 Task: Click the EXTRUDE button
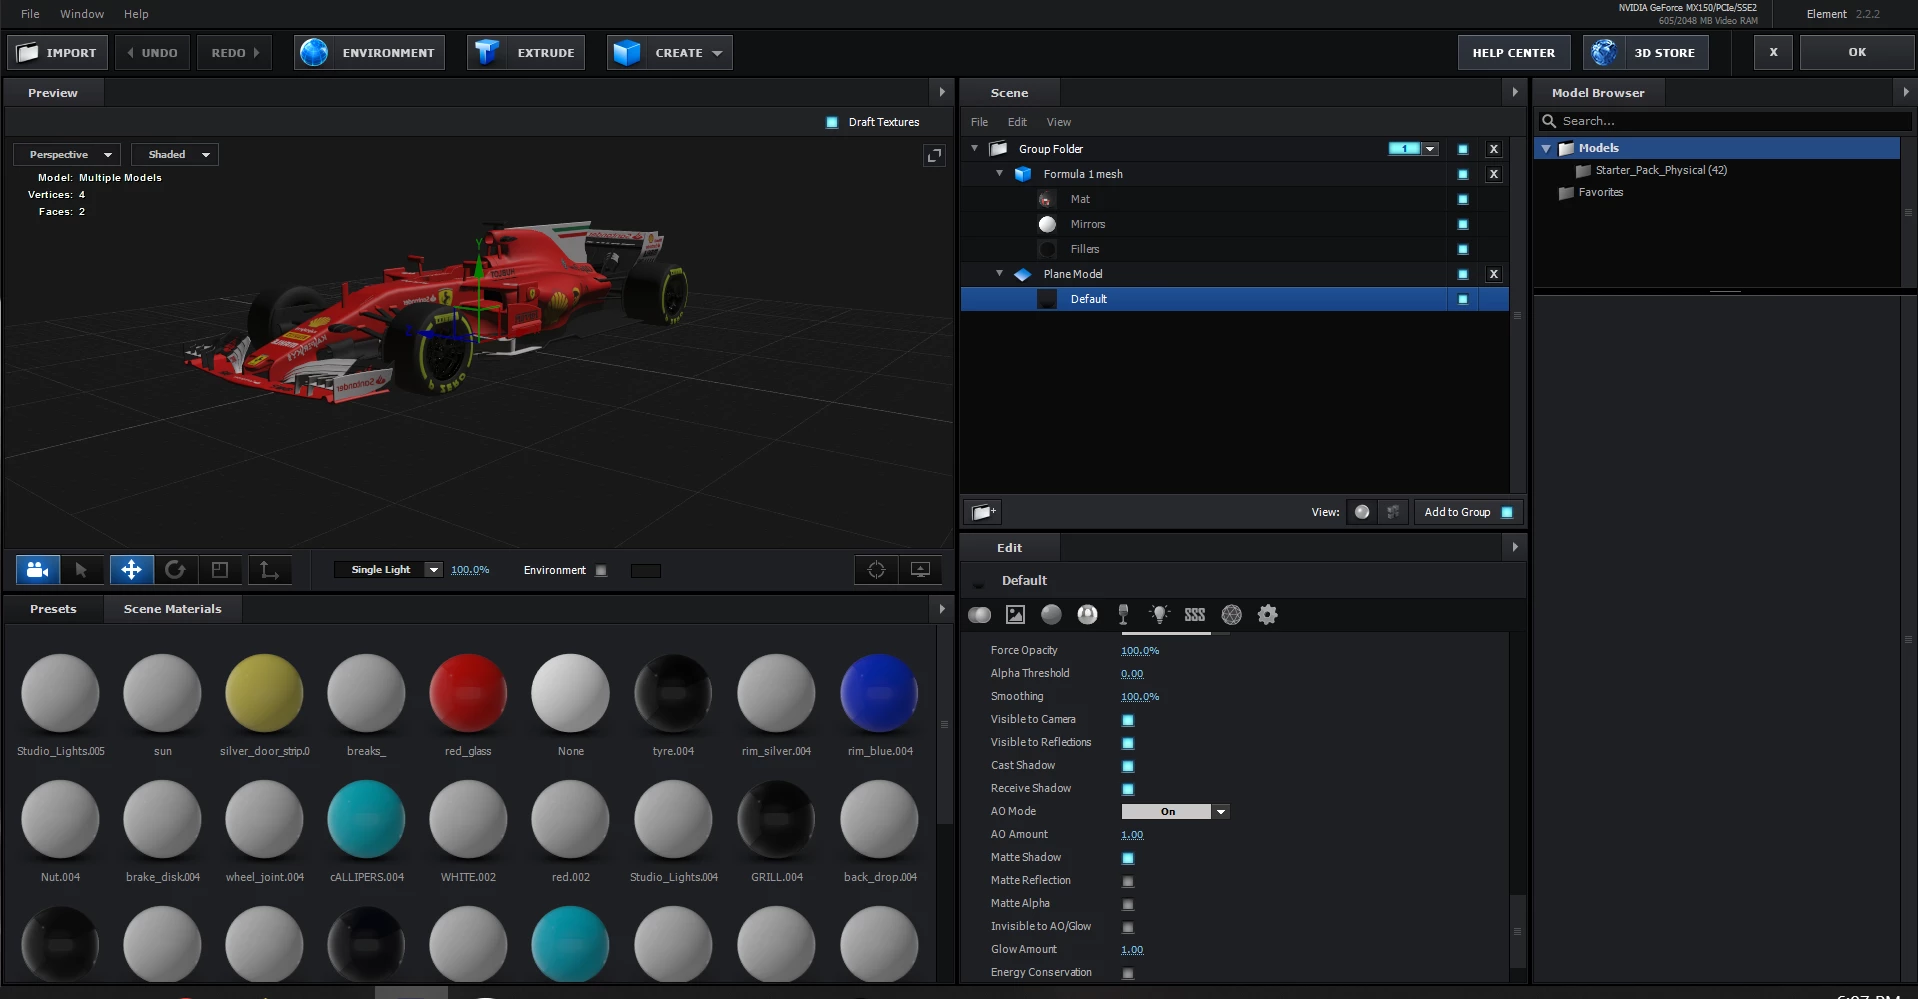[x=527, y=53]
